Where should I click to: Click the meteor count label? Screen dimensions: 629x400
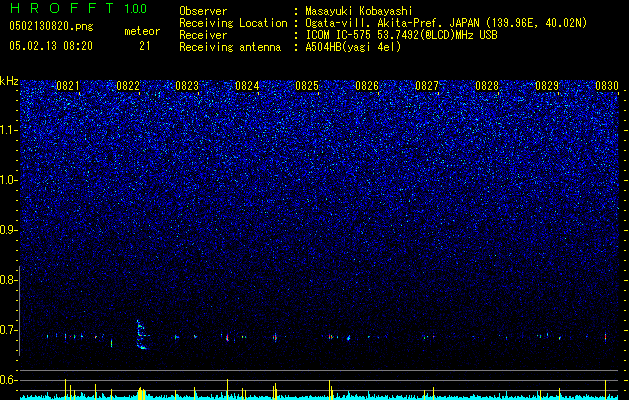142,31
